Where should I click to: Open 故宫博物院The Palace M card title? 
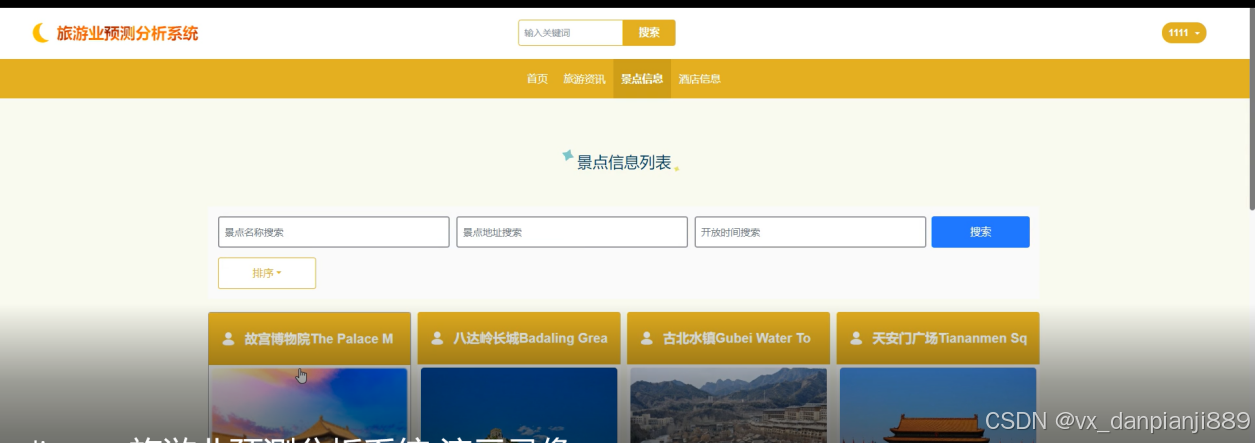pyautogui.click(x=319, y=339)
